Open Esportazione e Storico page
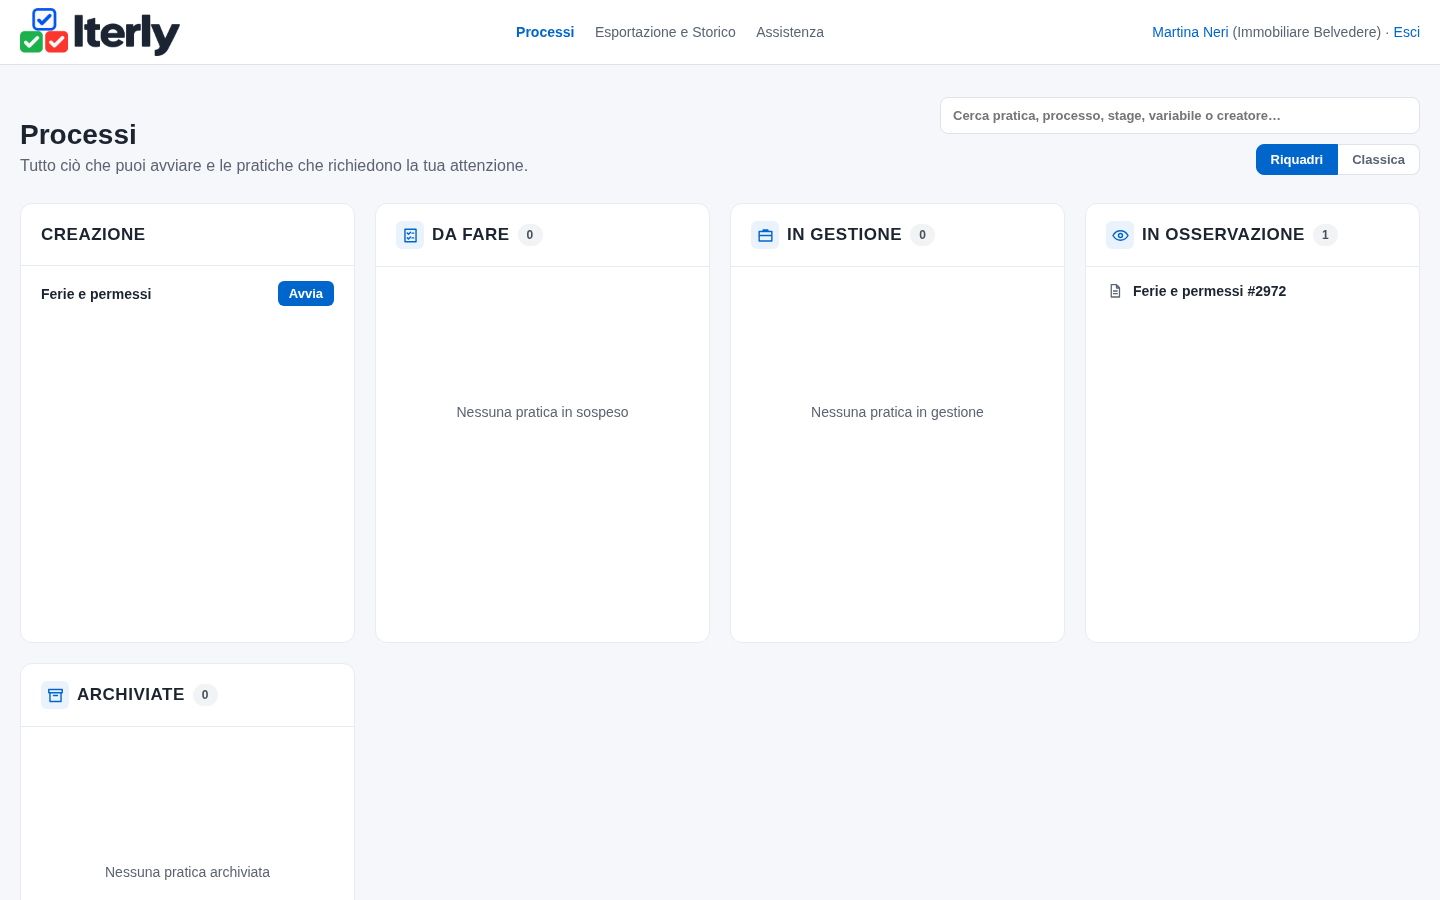Viewport: 1440px width, 900px height. pyautogui.click(x=665, y=32)
